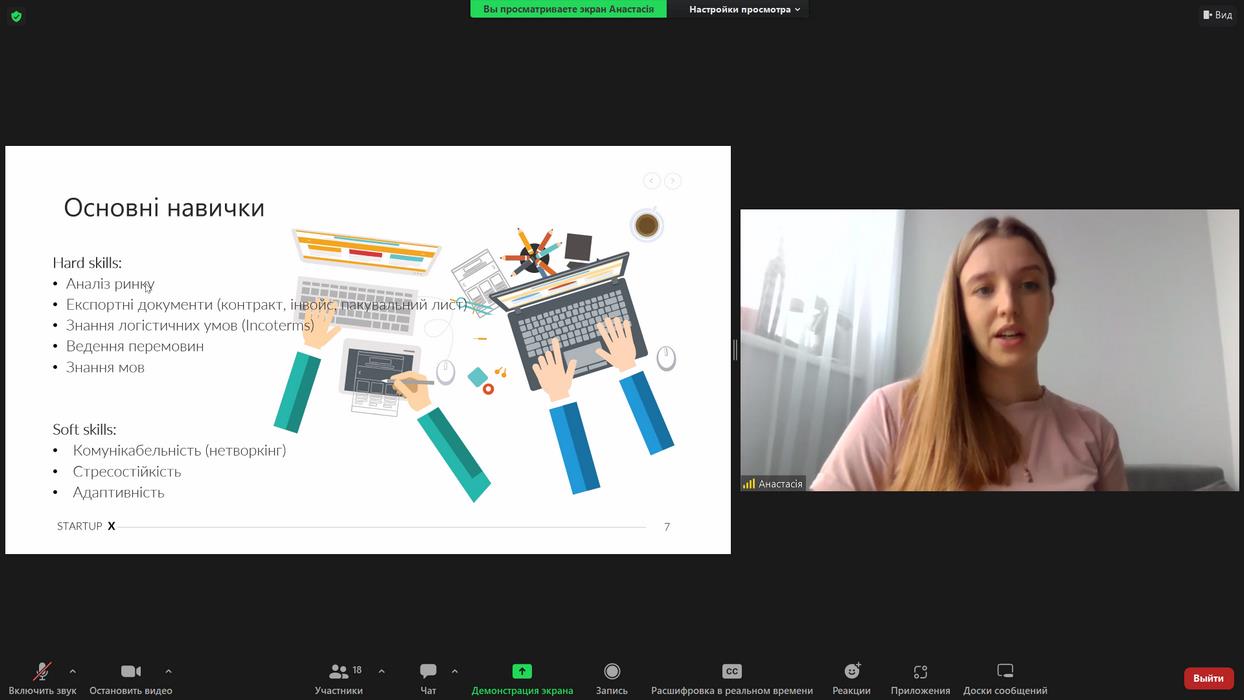Open the View options dropdown (Настройки просмотра)
This screenshot has width=1244, height=700.
745,9
